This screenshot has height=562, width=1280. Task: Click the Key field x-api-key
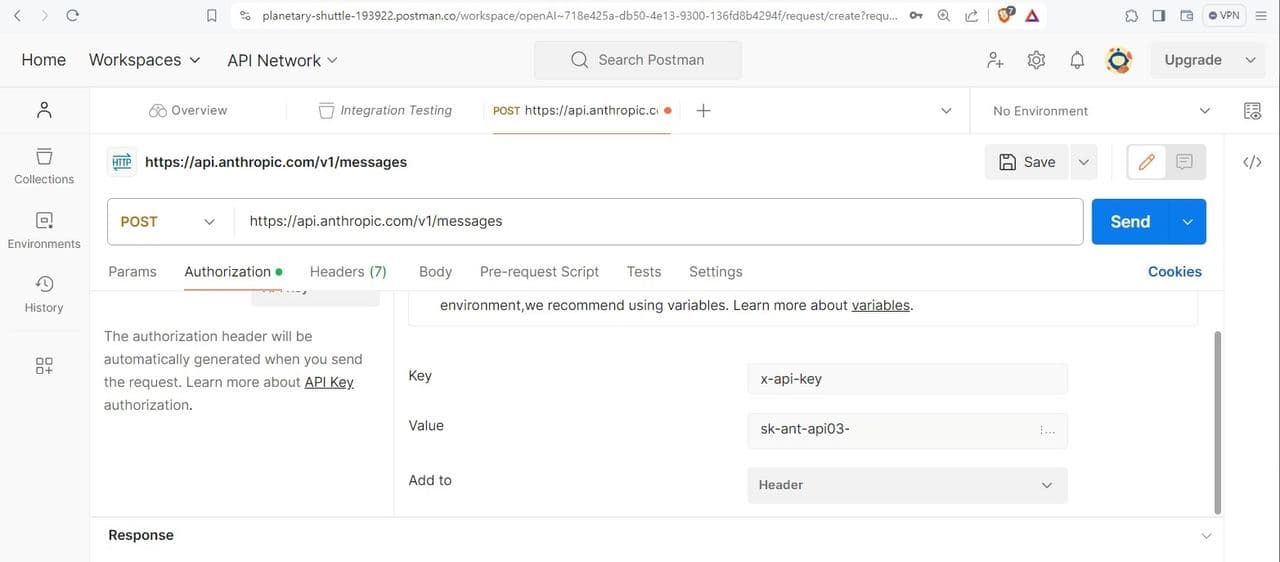907,379
